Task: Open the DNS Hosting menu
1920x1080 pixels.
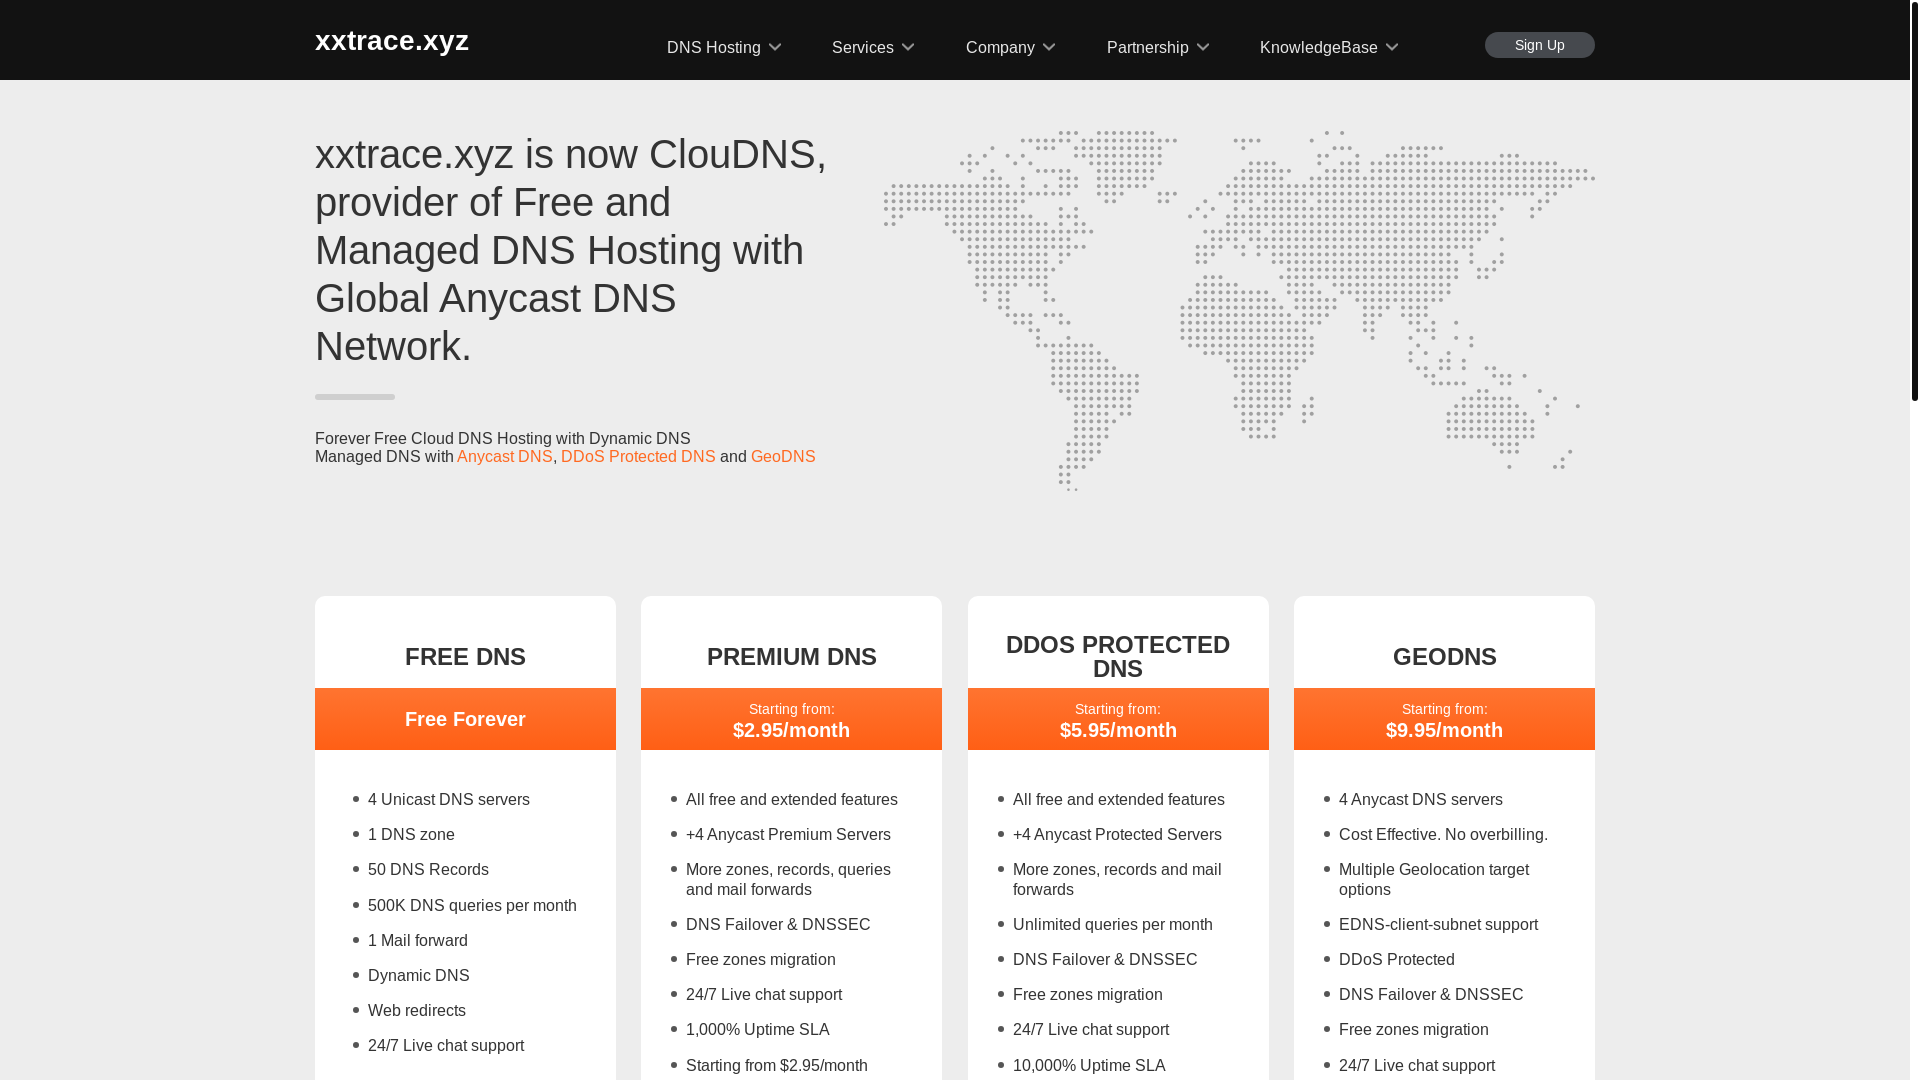Action: [713, 48]
